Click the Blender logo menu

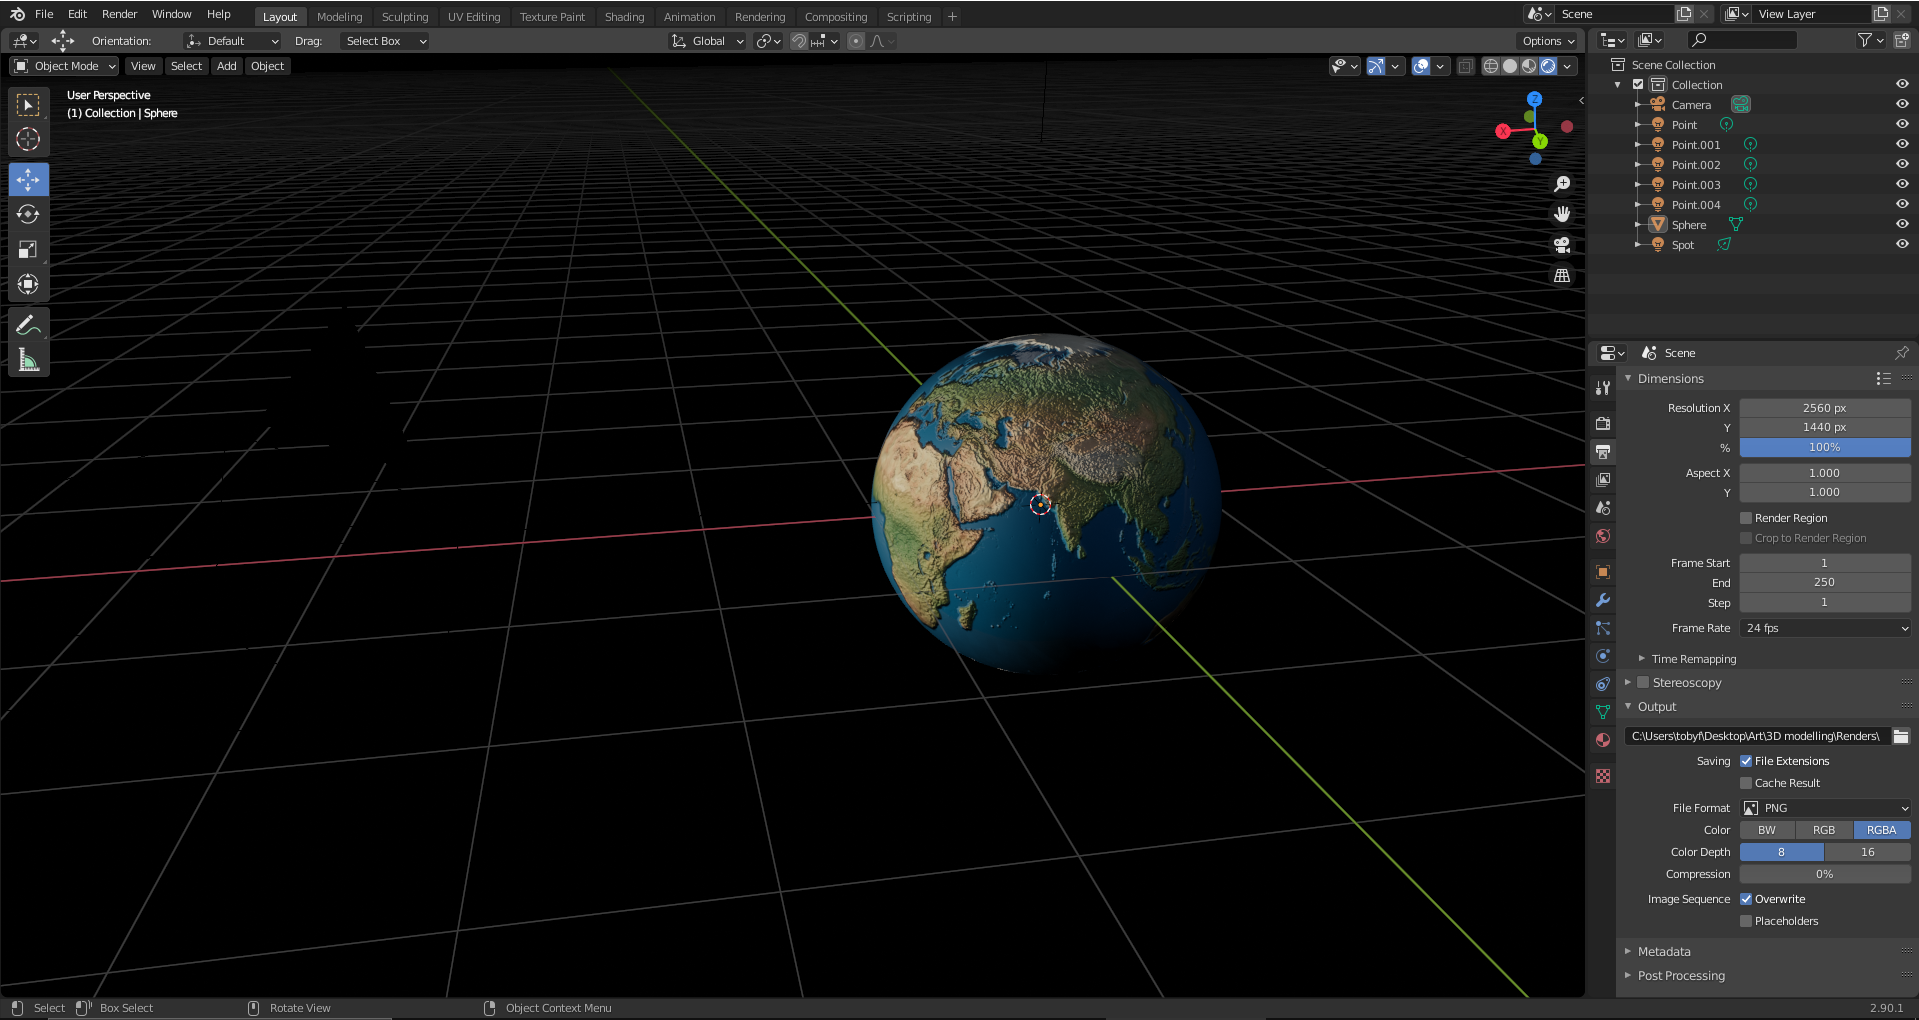17,14
